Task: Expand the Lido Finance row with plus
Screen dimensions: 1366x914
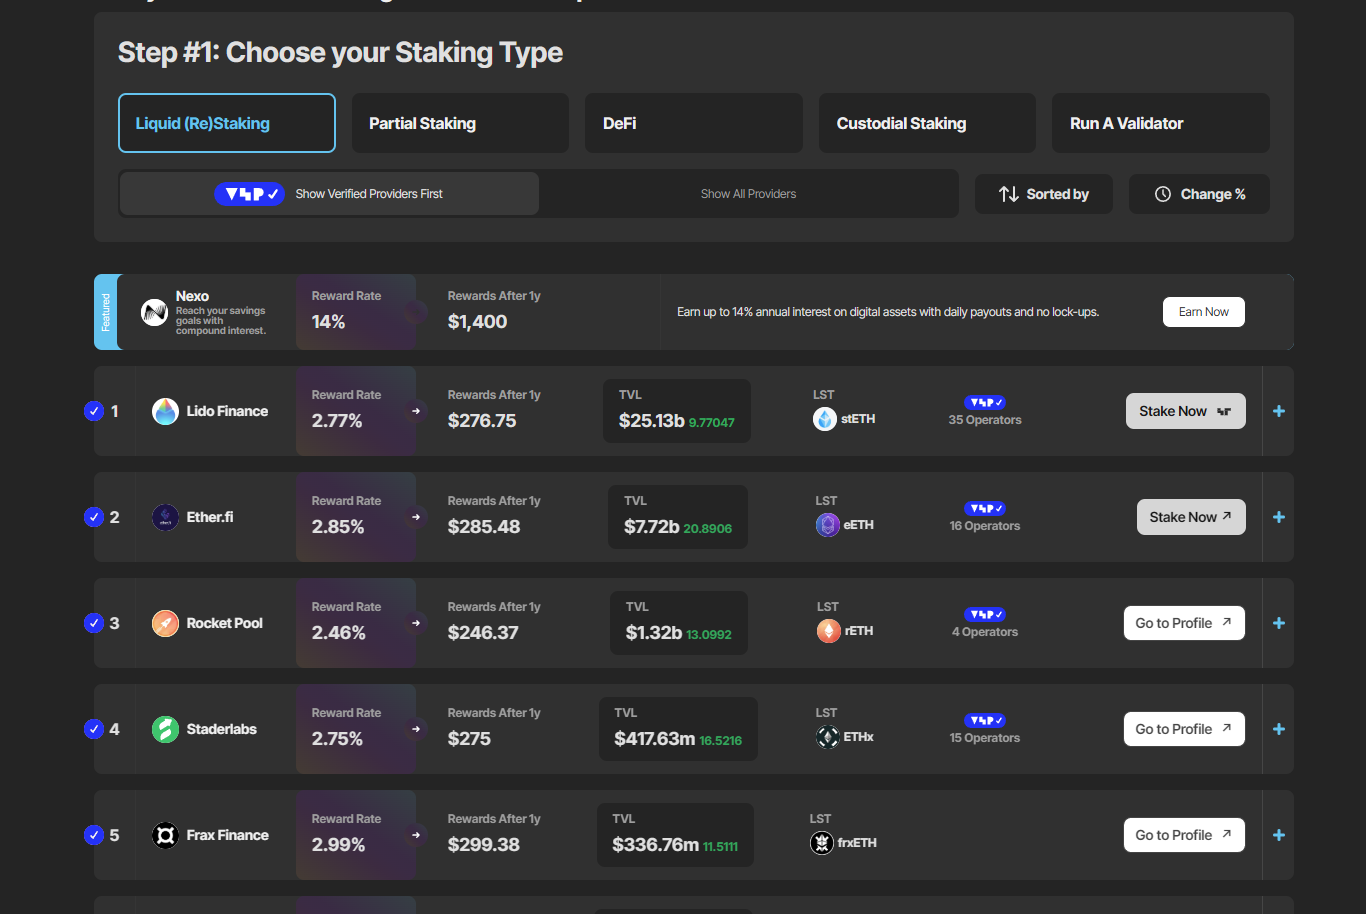Action: click(1279, 411)
